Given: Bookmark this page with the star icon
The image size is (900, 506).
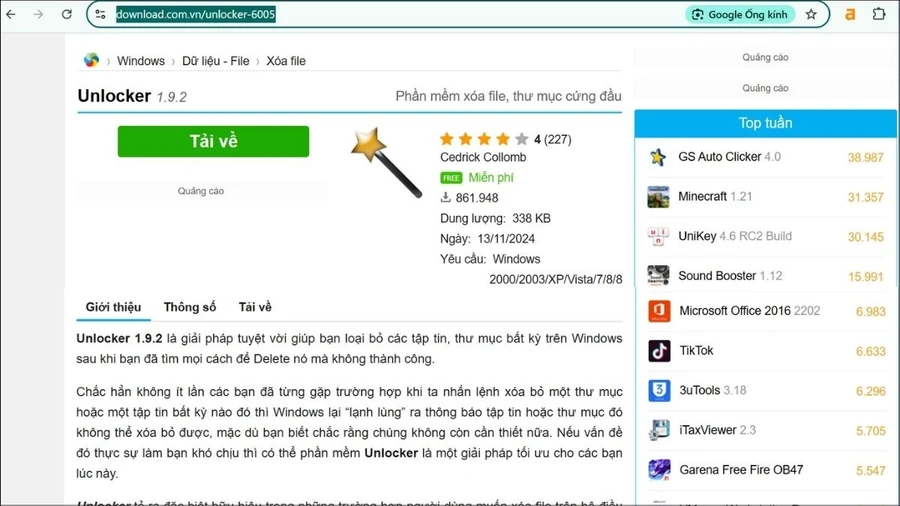Looking at the screenshot, I should [x=811, y=14].
